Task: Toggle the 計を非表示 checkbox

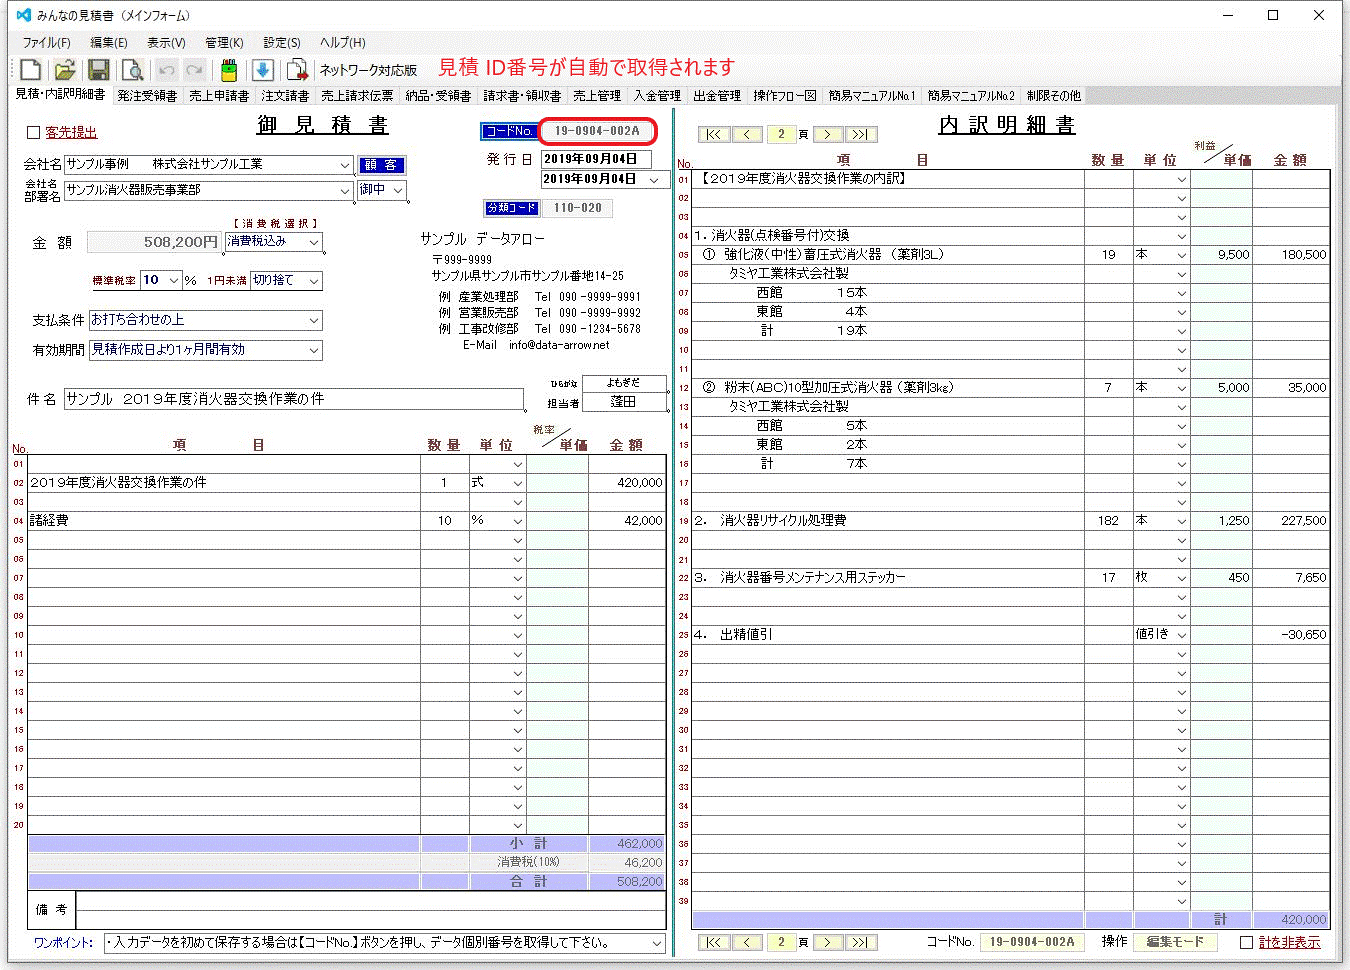Action: click(x=1246, y=942)
